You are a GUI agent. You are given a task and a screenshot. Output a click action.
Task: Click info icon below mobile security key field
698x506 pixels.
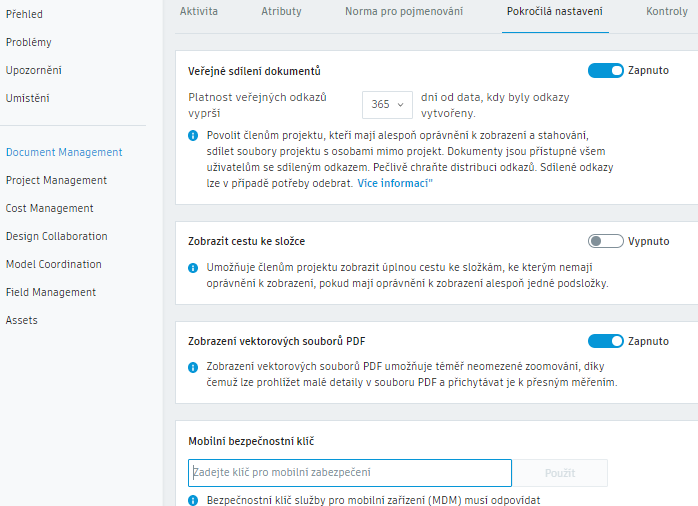coord(193,498)
